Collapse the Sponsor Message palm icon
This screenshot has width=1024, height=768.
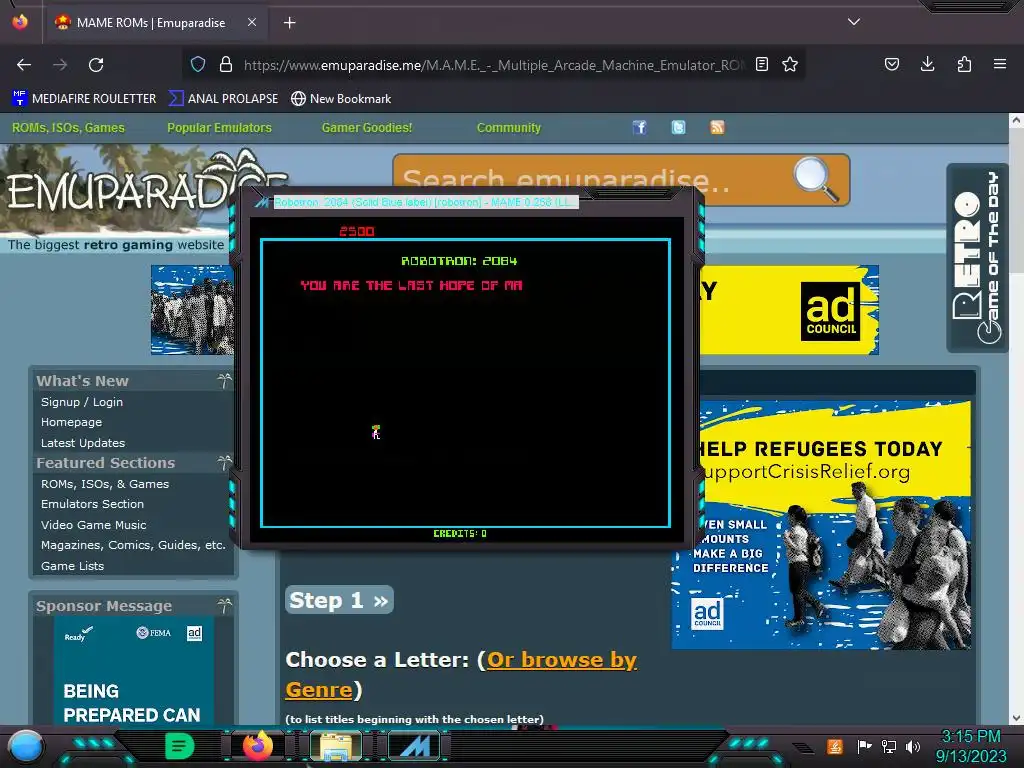[224, 605]
